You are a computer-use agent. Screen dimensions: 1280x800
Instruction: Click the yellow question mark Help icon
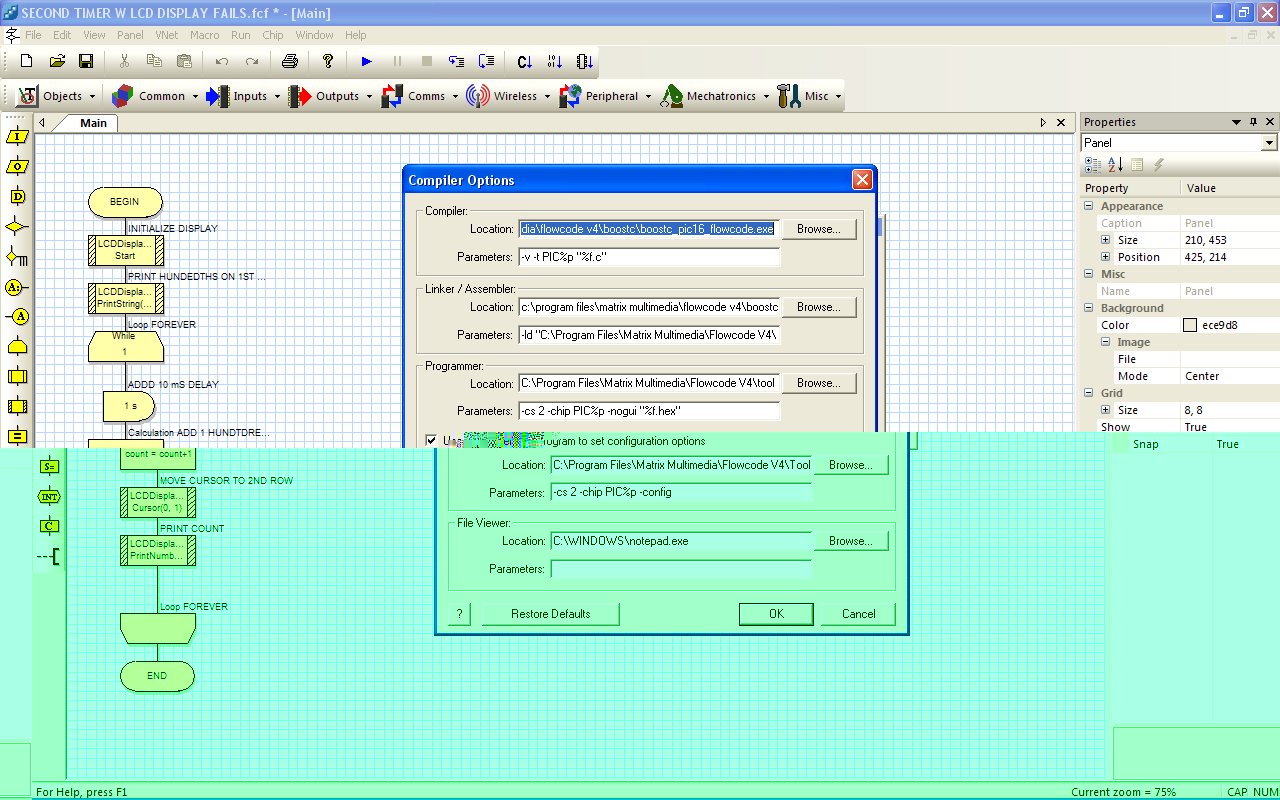(328, 61)
